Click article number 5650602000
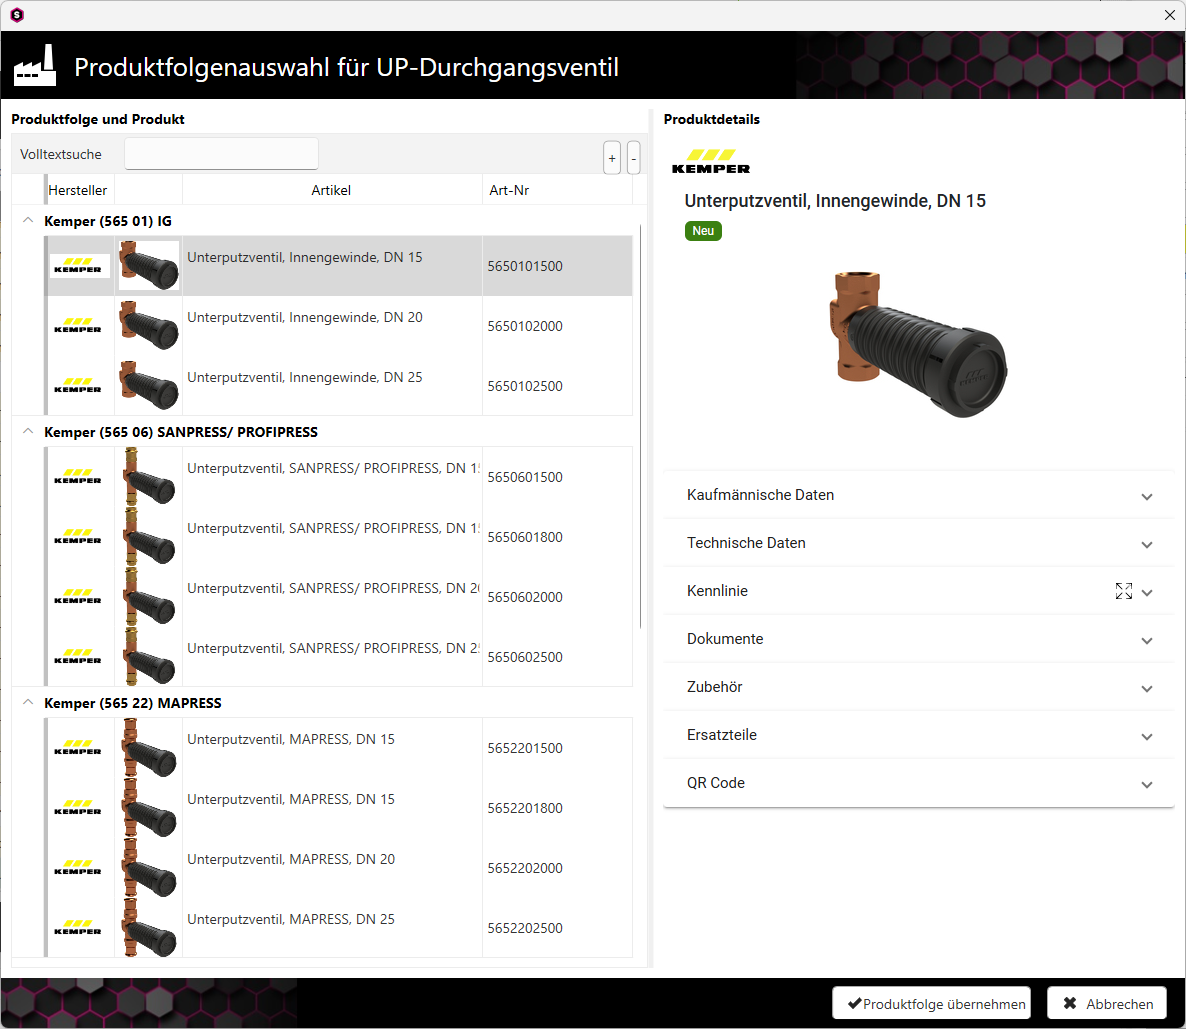This screenshot has width=1186, height=1029. pyautogui.click(x=525, y=597)
